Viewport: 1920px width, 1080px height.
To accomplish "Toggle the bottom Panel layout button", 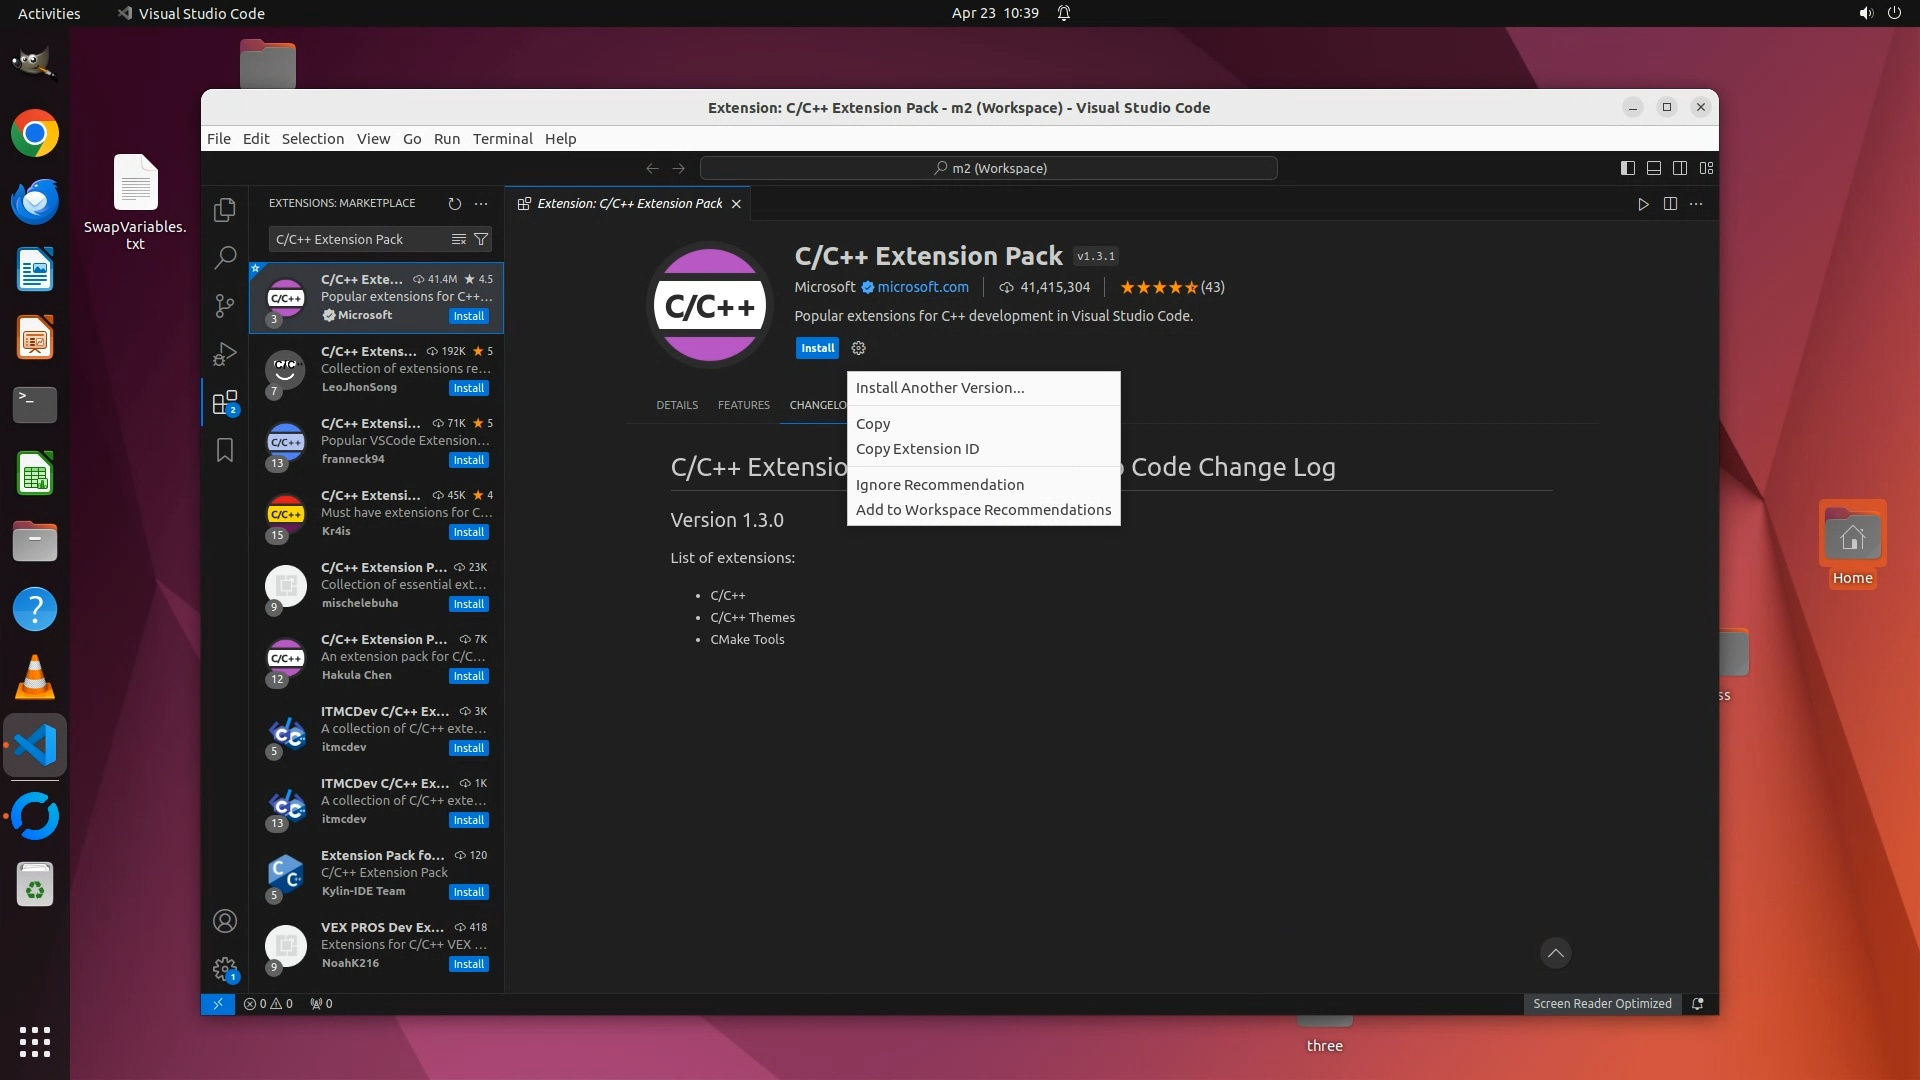I will pyautogui.click(x=1654, y=168).
